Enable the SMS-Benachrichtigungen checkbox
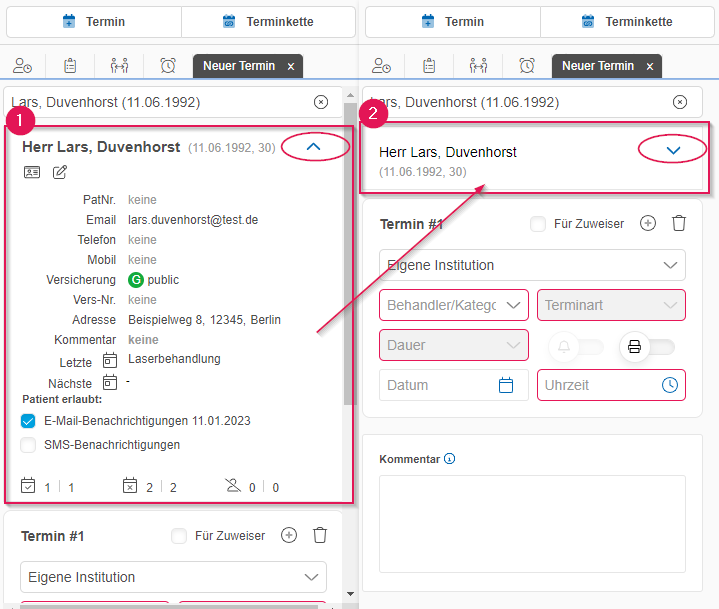The height and width of the screenshot is (609, 719). tap(29, 445)
